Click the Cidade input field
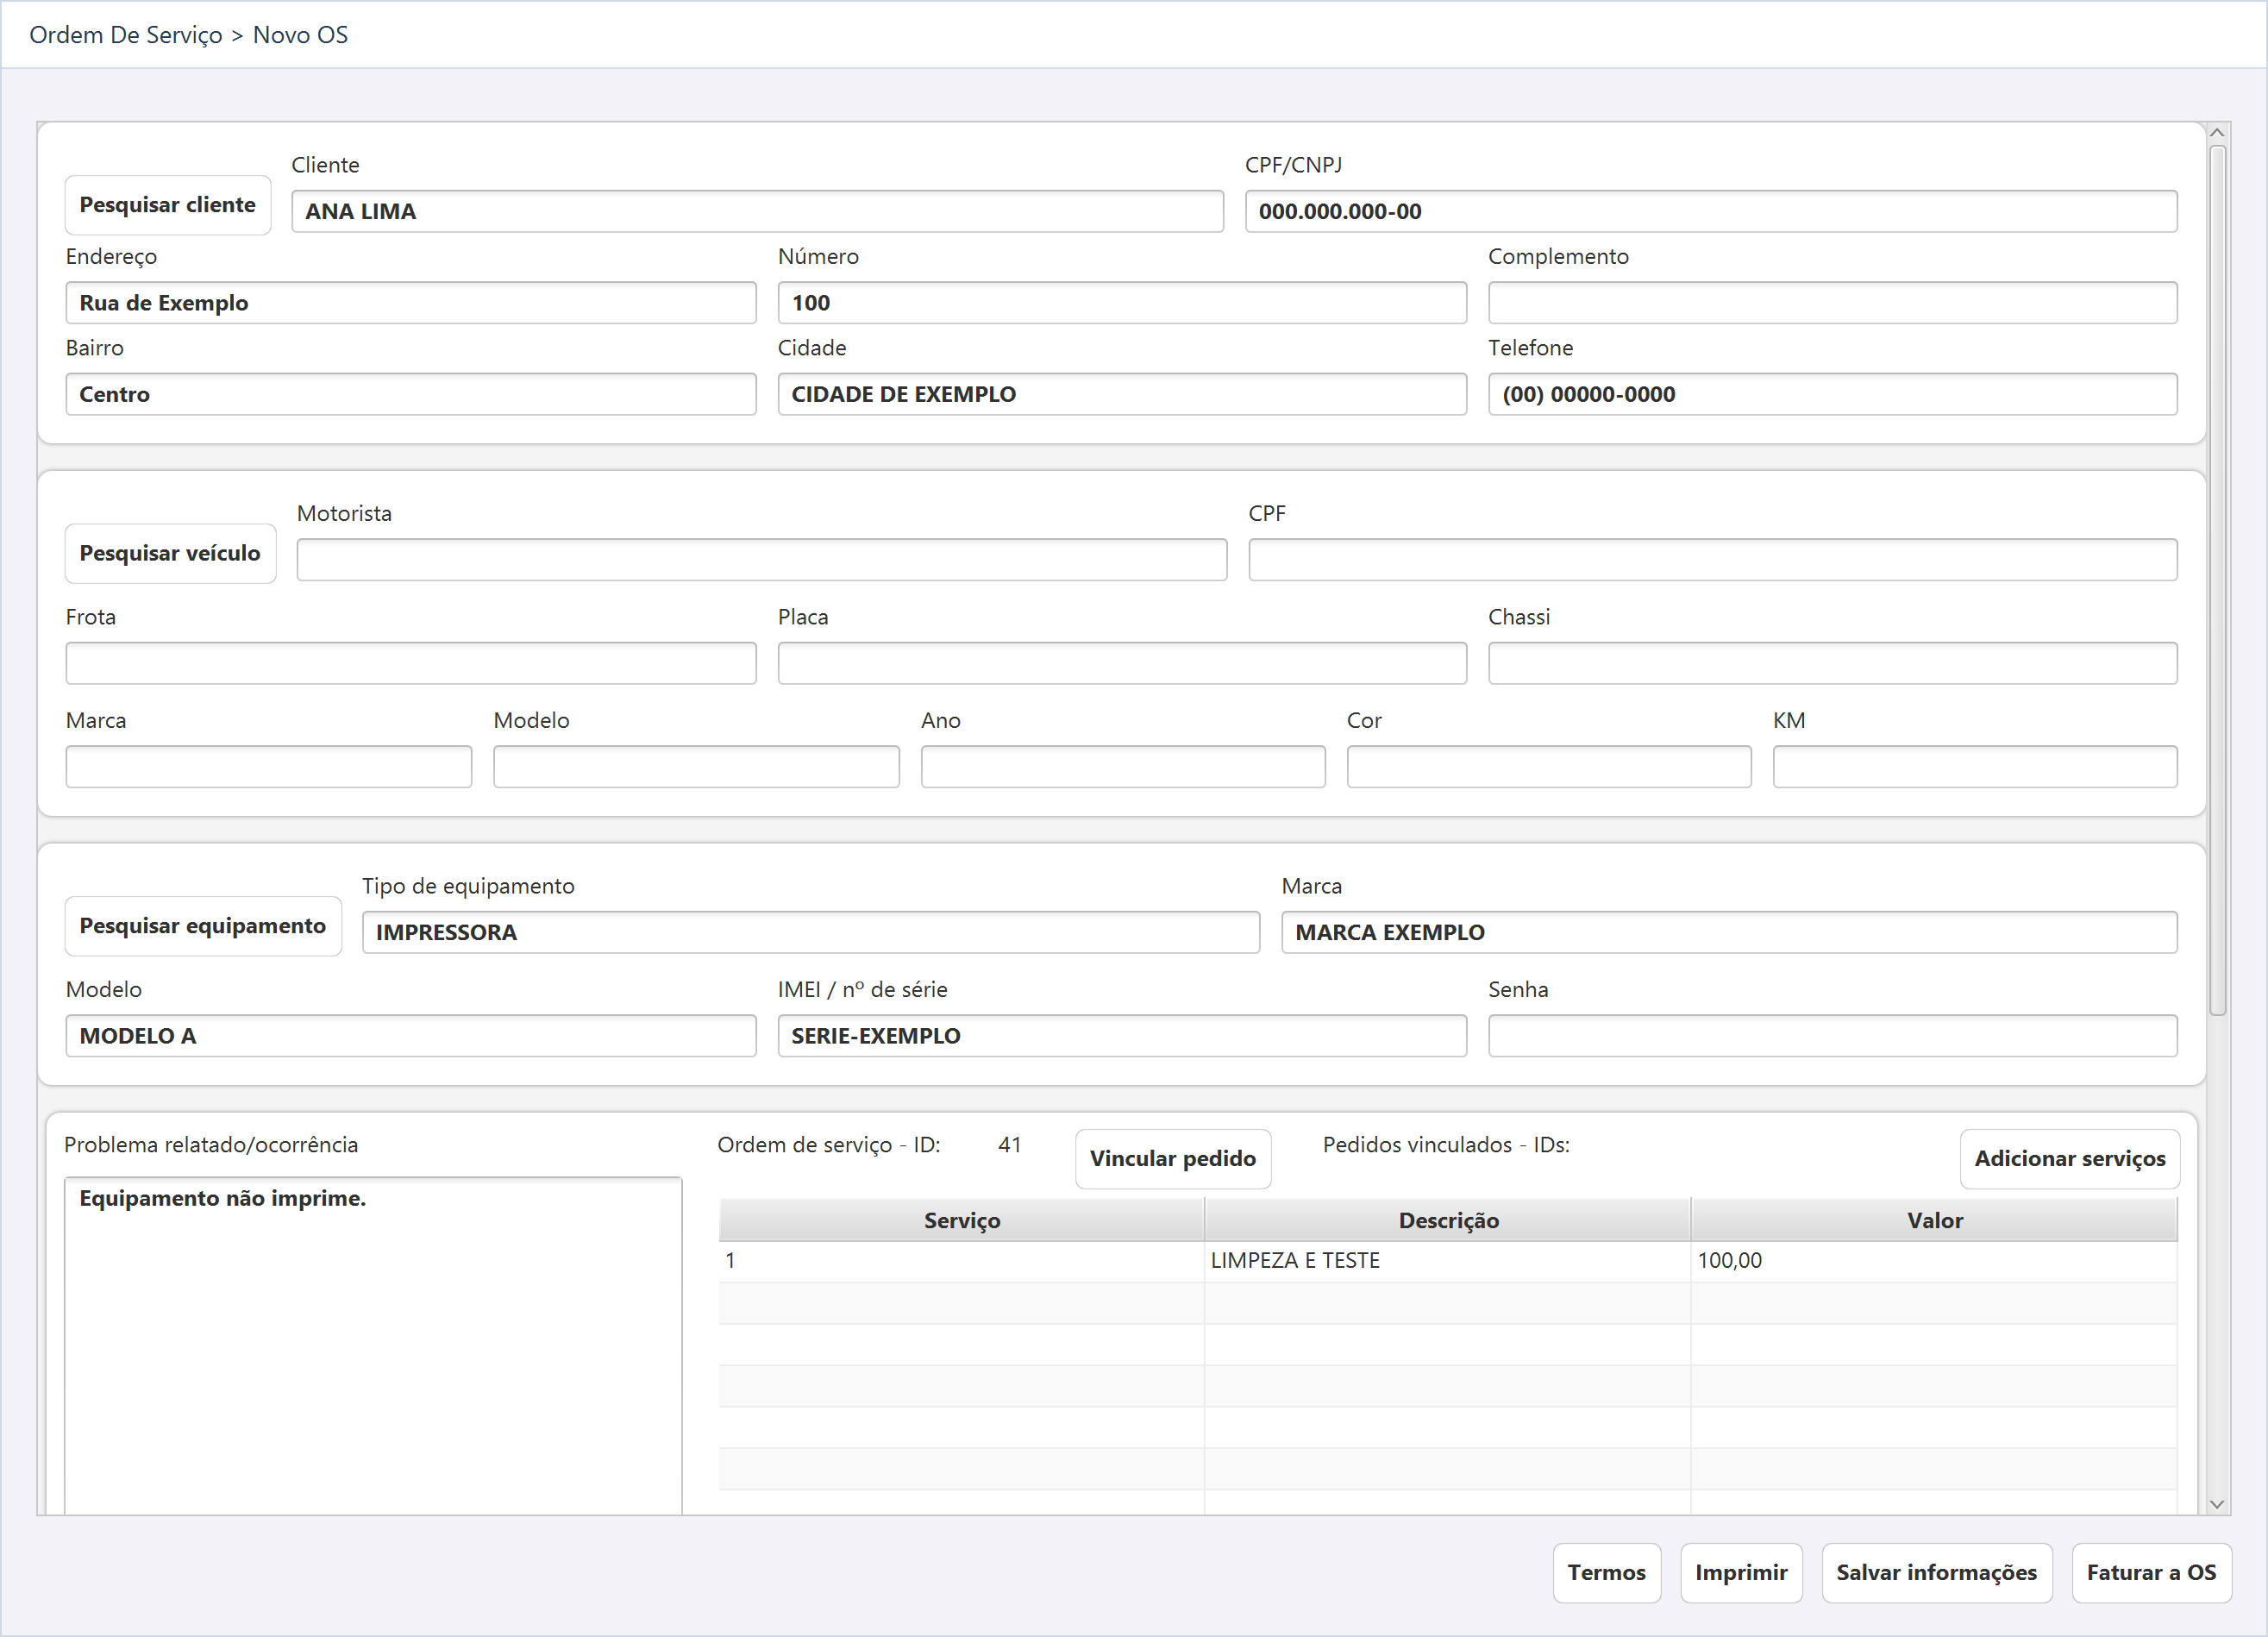This screenshot has width=2268, height=1637. click(x=1122, y=394)
